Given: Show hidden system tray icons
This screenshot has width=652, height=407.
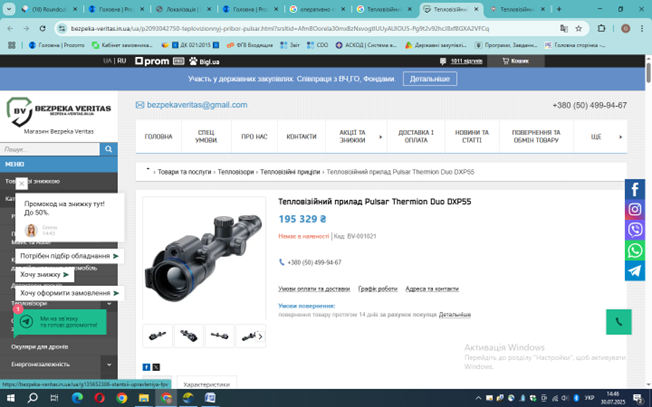Looking at the screenshot, I should (x=478, y=398).
